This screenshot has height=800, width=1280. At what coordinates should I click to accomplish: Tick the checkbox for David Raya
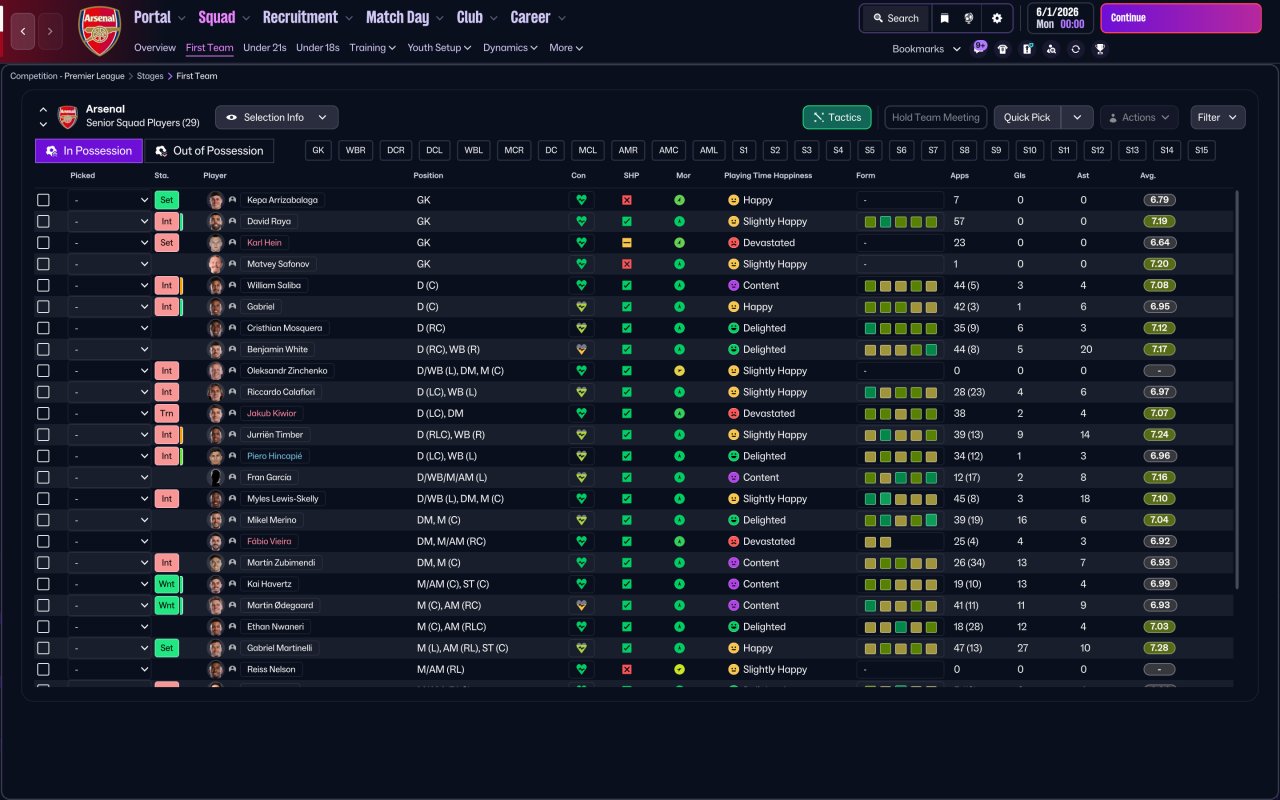pos(43,221)
